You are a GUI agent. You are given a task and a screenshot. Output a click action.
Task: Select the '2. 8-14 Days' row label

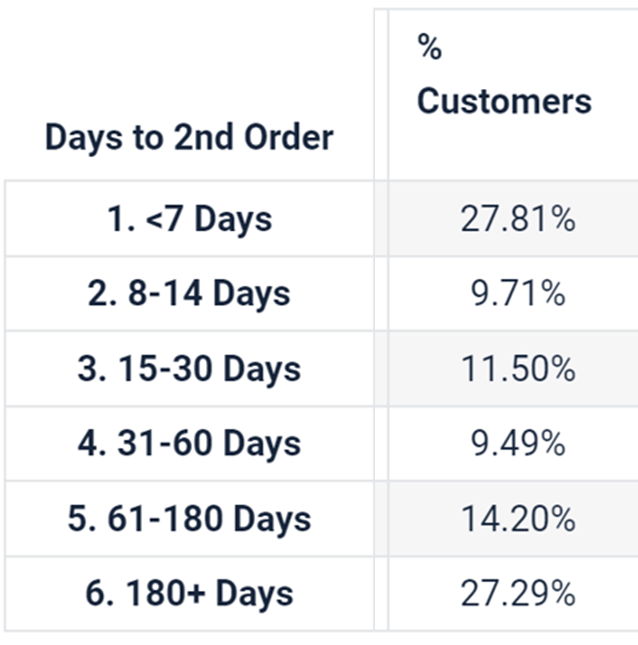click(x=189, y=293)
